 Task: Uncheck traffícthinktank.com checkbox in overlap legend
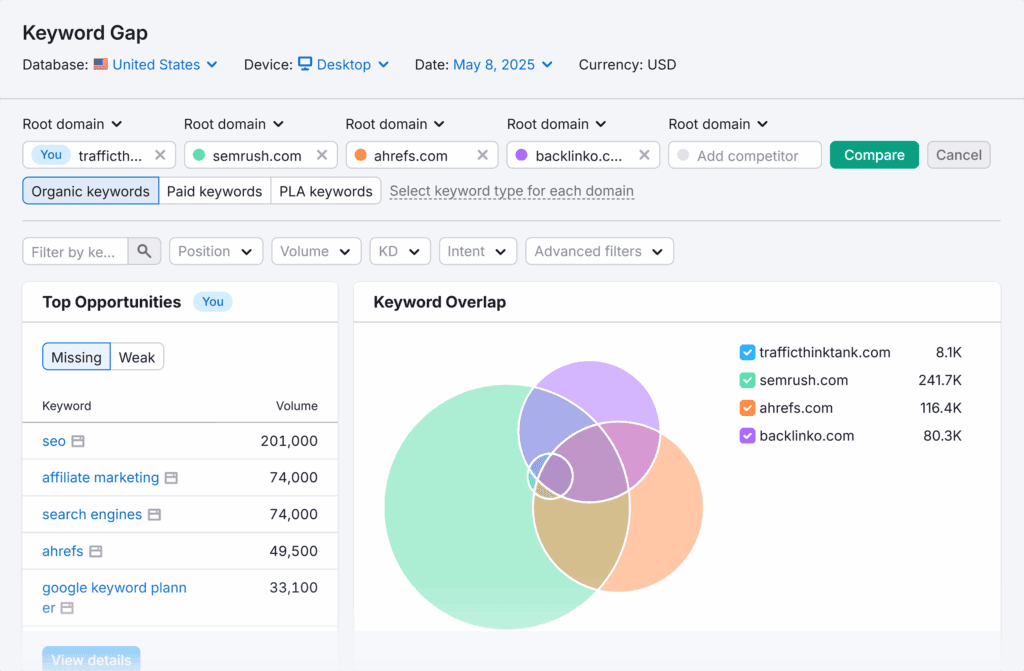[x=747, y=352]
